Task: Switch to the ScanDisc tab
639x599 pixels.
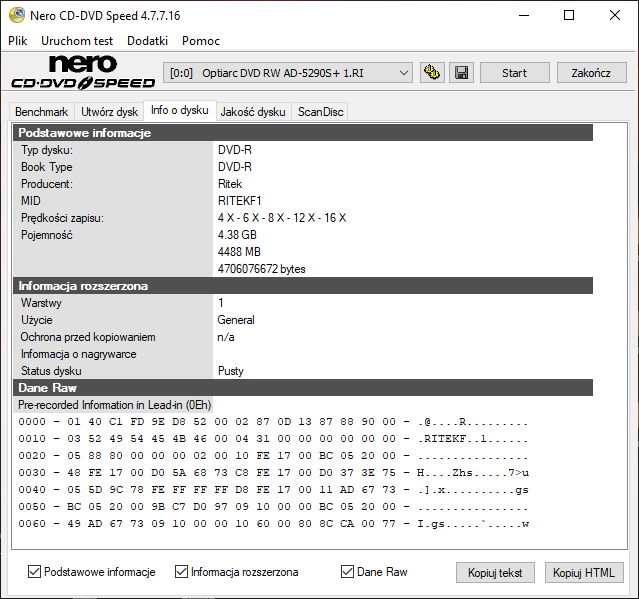Action: (320, 112)
